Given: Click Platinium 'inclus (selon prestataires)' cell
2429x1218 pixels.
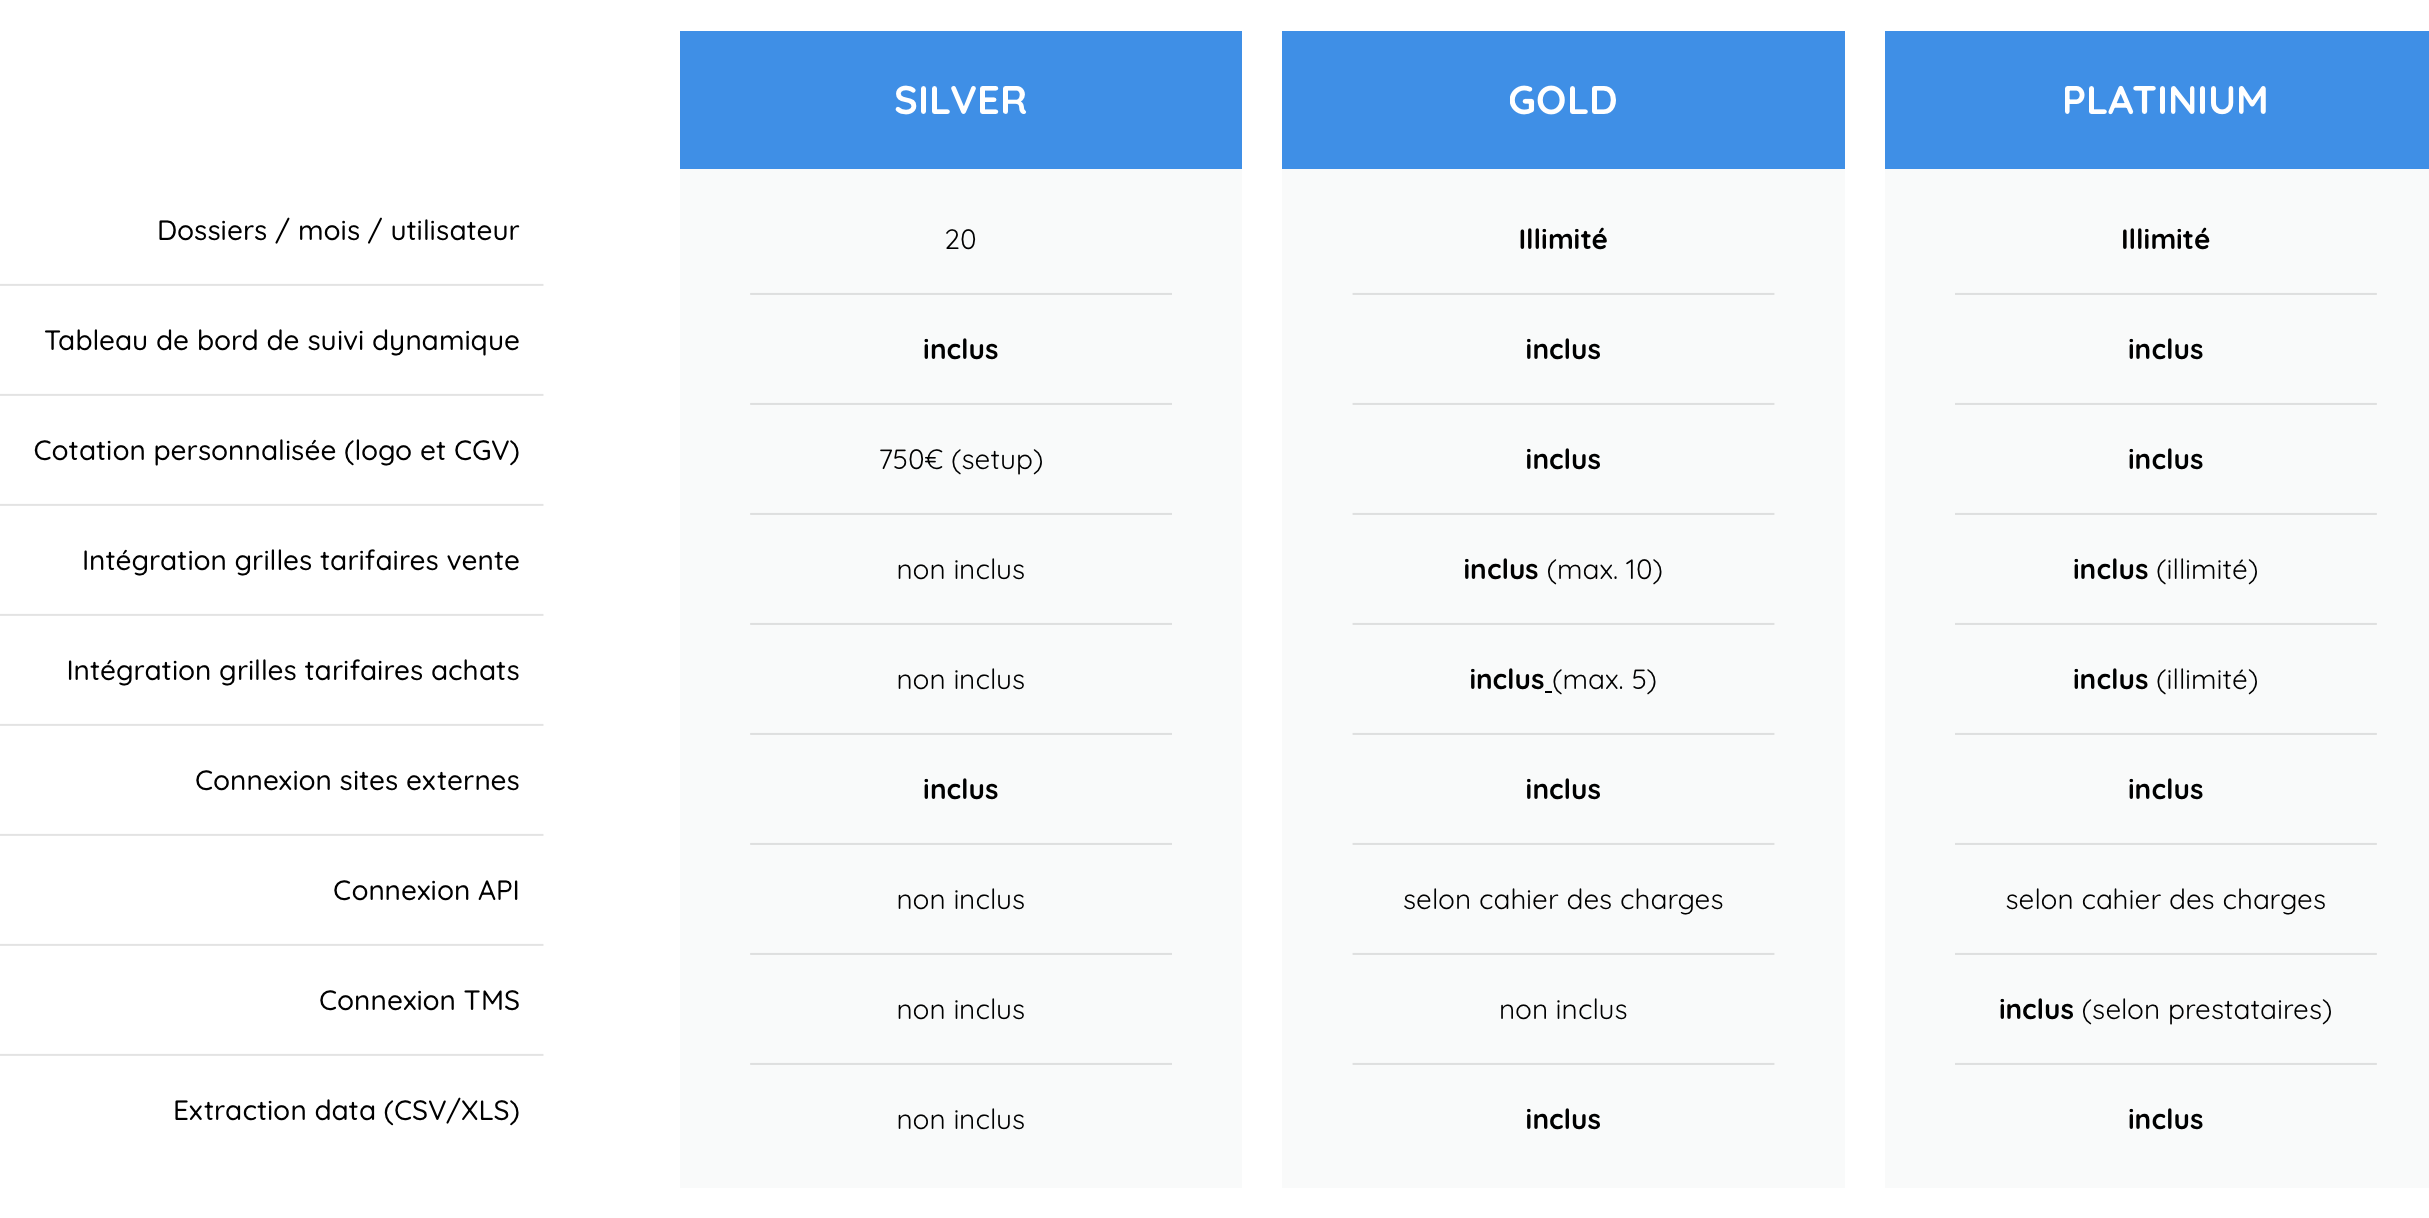Looking at the screenshot, I should click(x=2165, y=1010).
